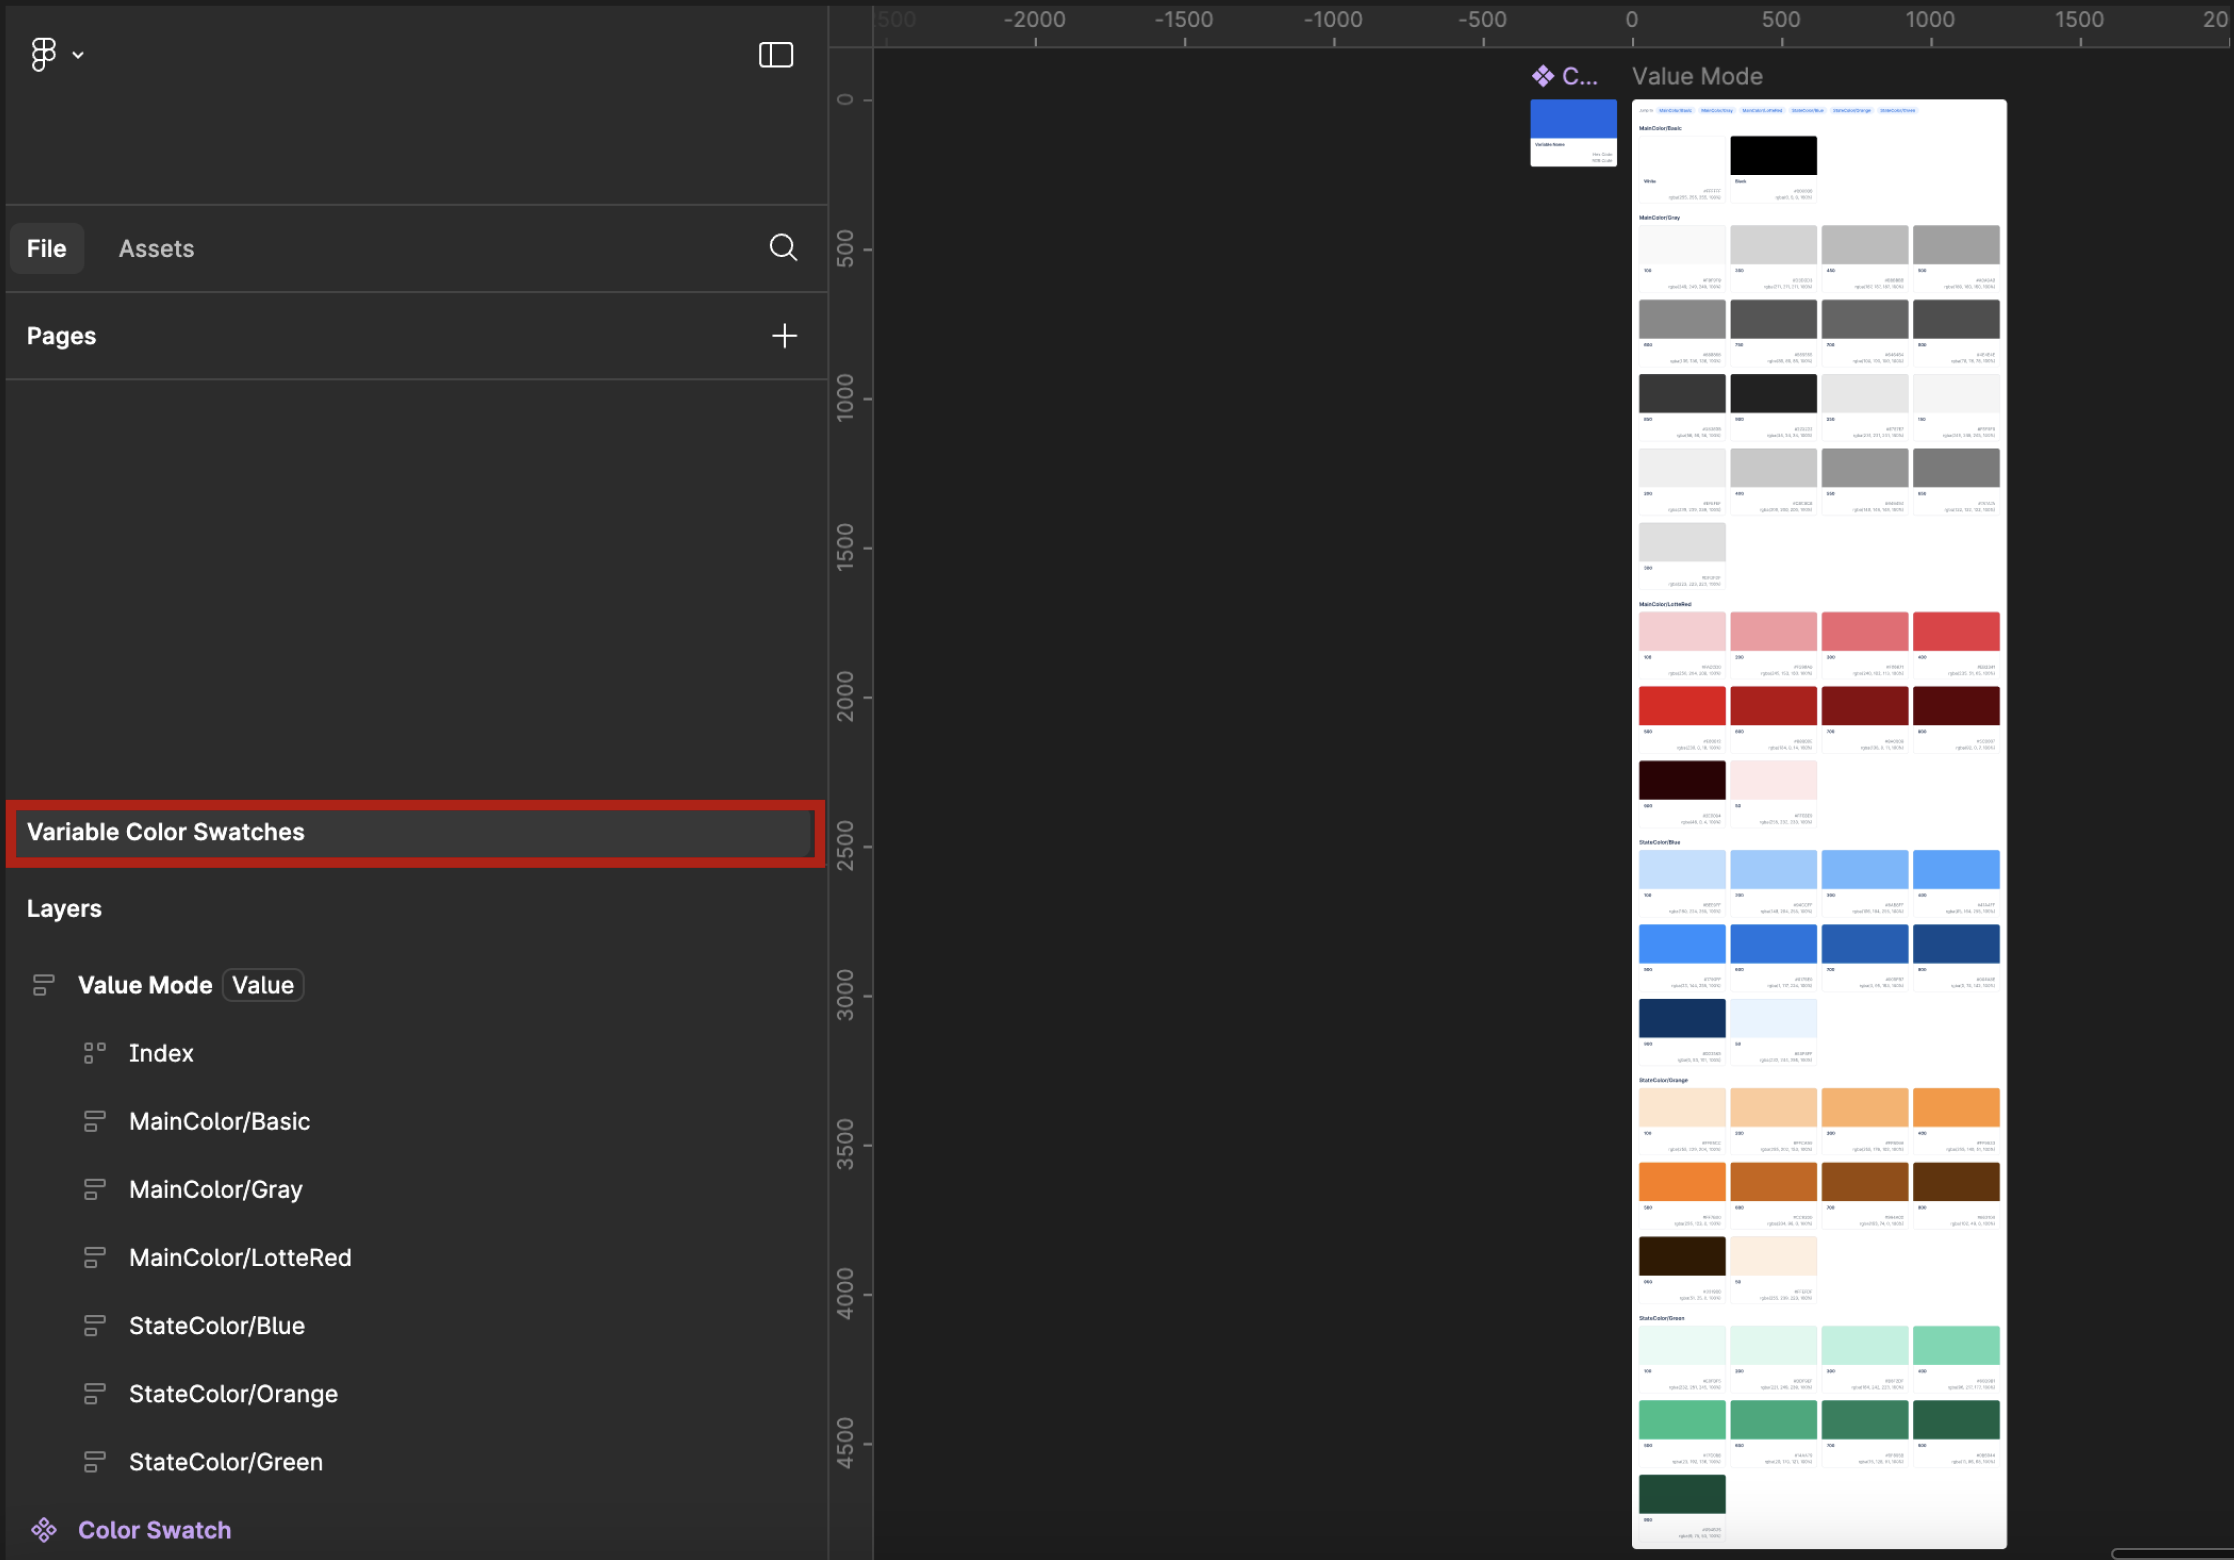
Task: Select the File tab
Action: tap(47, 248)
